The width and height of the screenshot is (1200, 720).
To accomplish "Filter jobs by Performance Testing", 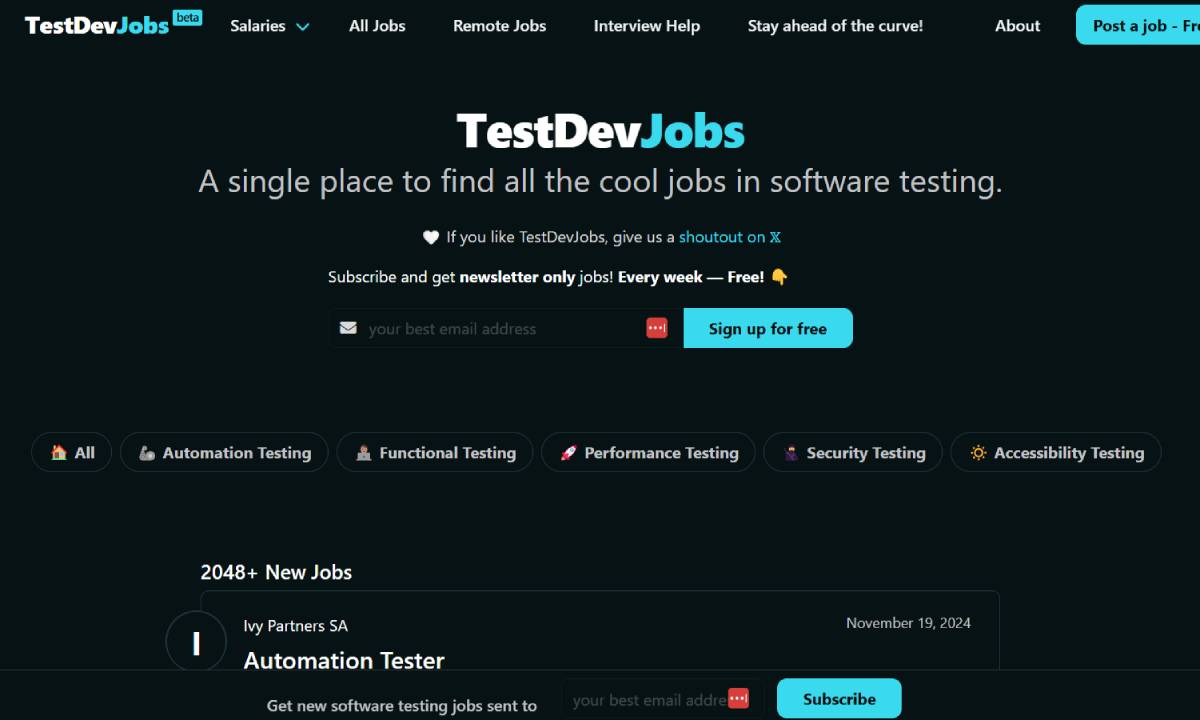I will point(649,452).
